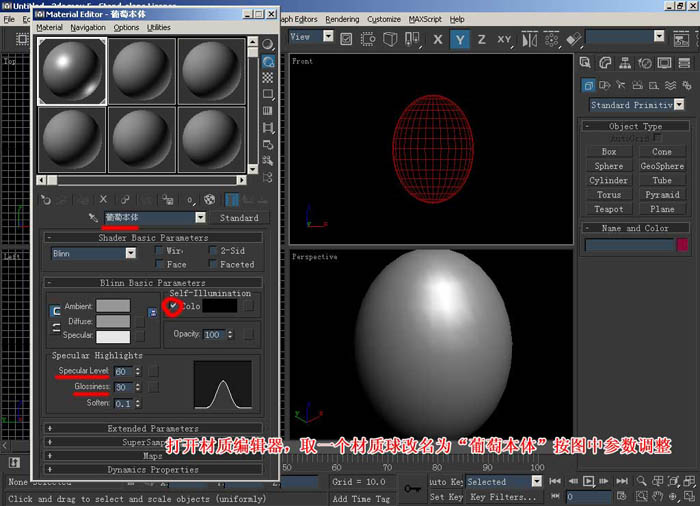The height and width of the screenshot is (506, 700).
Task: Open the MAXScript menu
Action: 425,19
